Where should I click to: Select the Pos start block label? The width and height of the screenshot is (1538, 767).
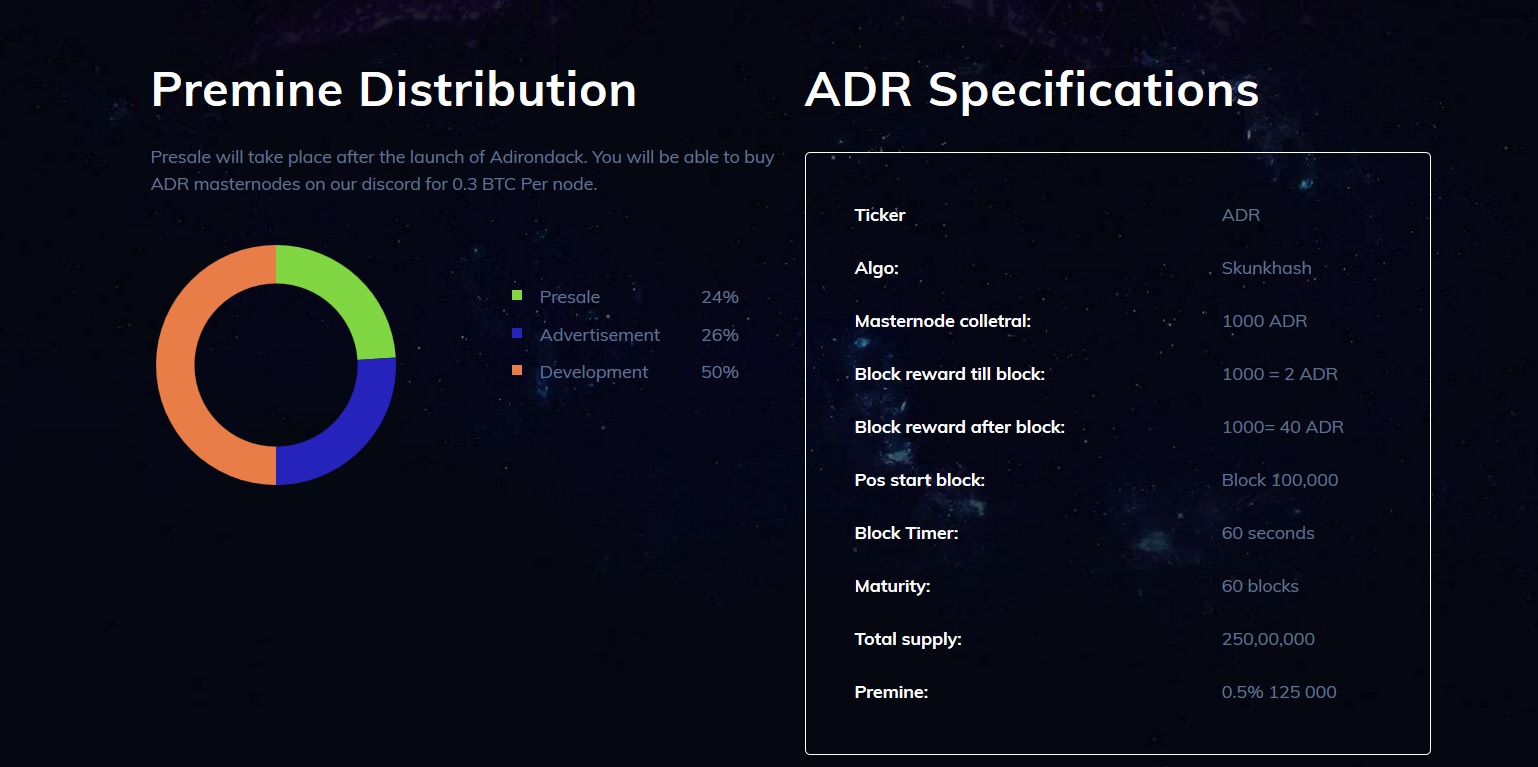coord(920,480)
